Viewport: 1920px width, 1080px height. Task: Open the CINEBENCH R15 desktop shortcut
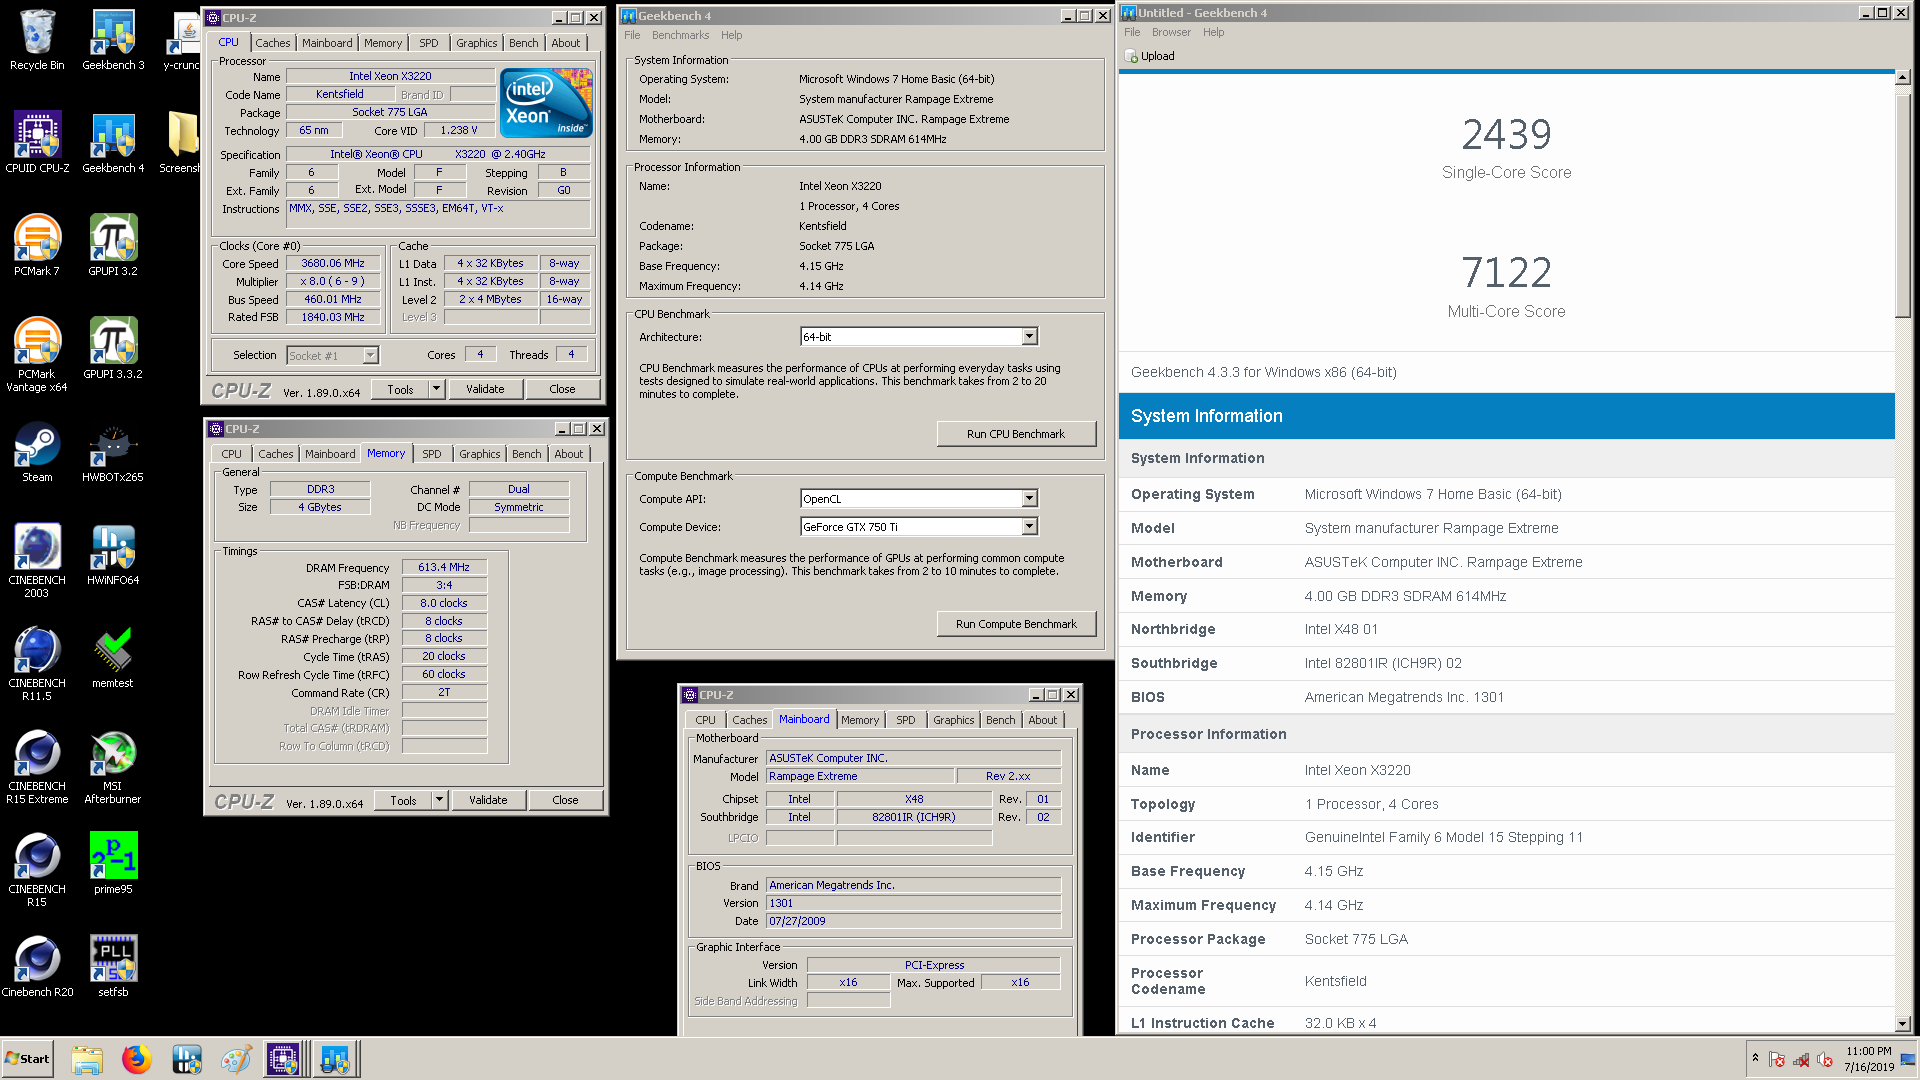[37, 870]
